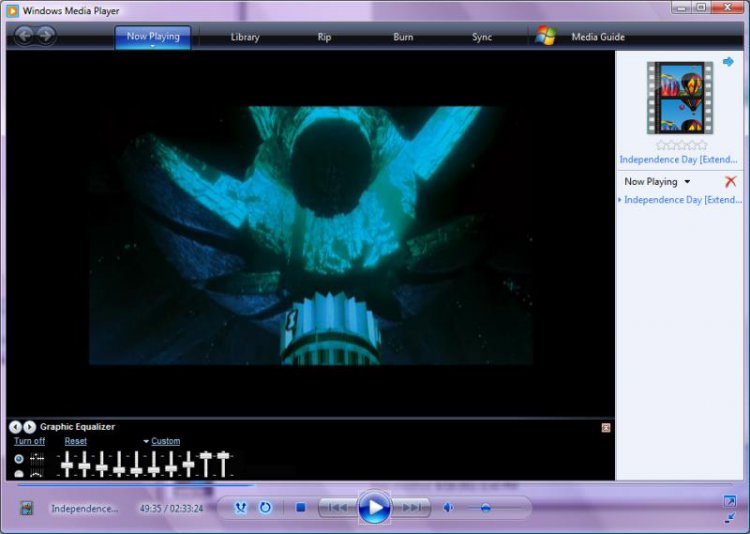Click the 49:35 / 02:33:24 time display
The image size is (750, 534).
pyautogui.click(x=171, y=508)
